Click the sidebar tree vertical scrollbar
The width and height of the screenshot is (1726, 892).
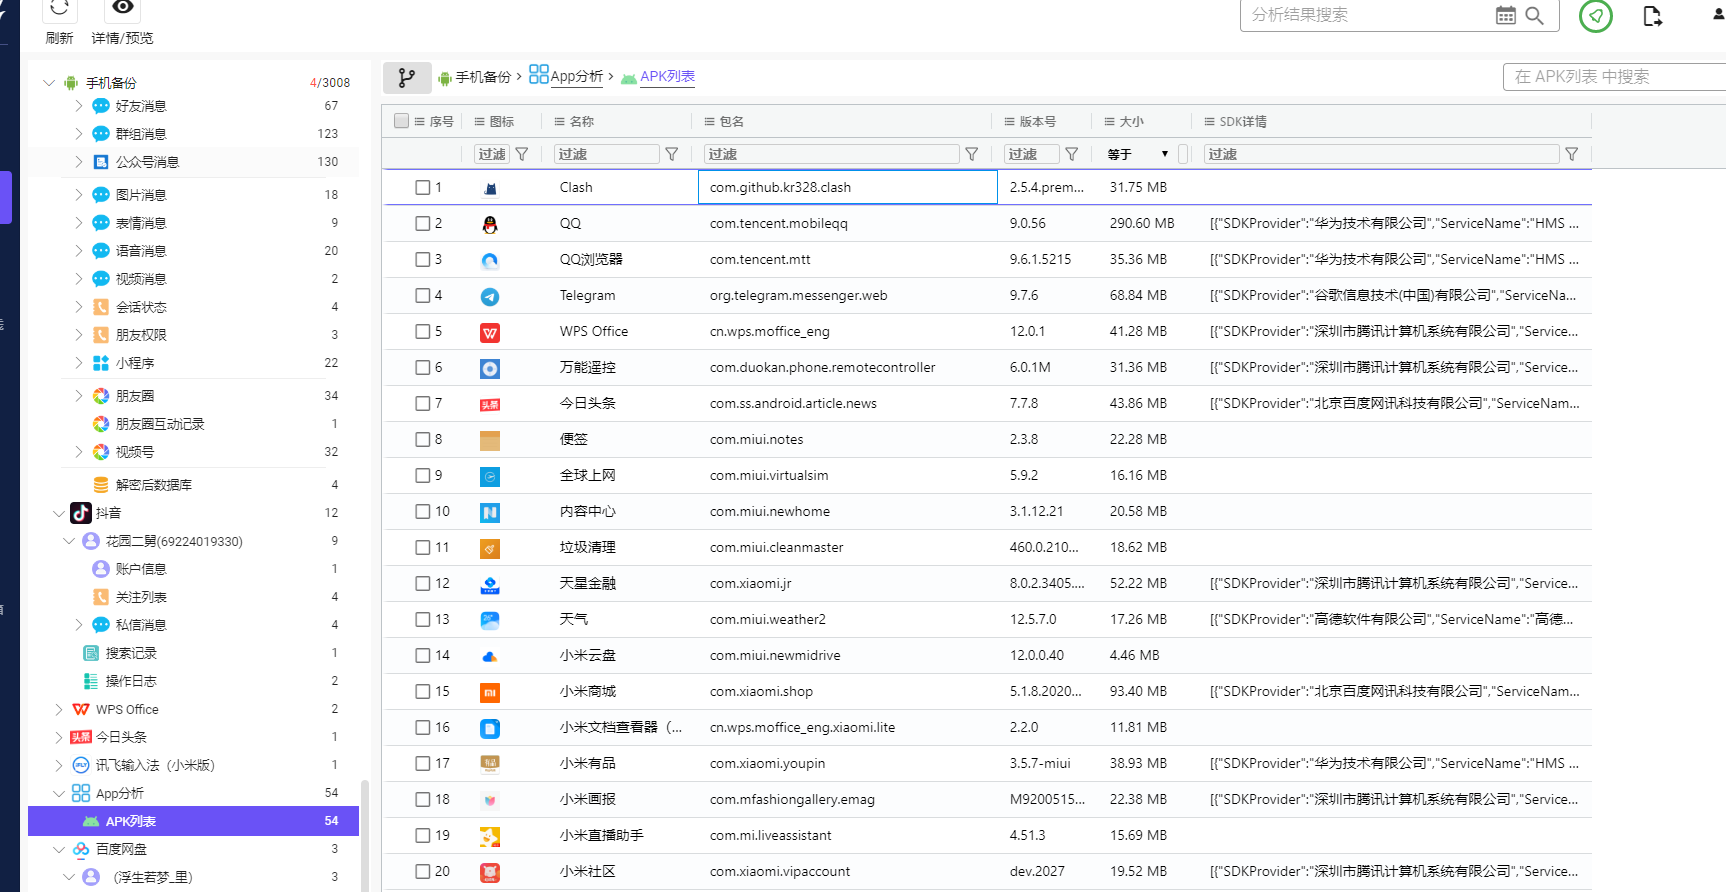click(x=364, y=835)
